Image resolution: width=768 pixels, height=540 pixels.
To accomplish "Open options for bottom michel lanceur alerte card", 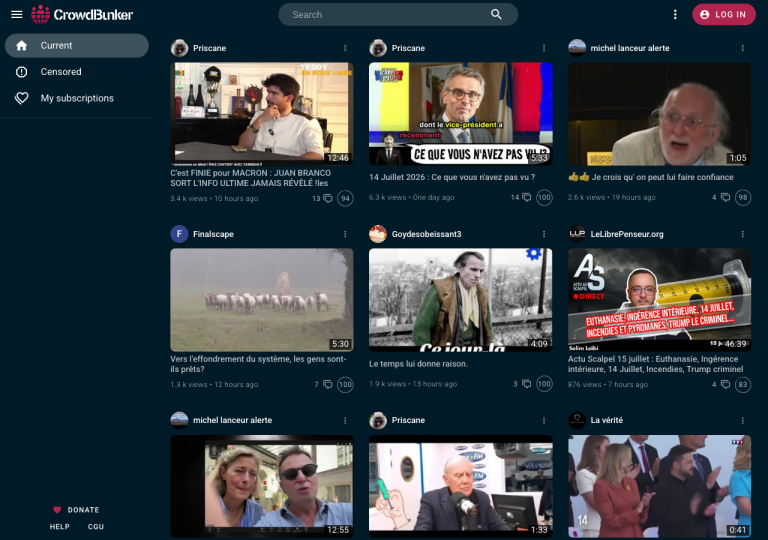I will click(345, 420).
